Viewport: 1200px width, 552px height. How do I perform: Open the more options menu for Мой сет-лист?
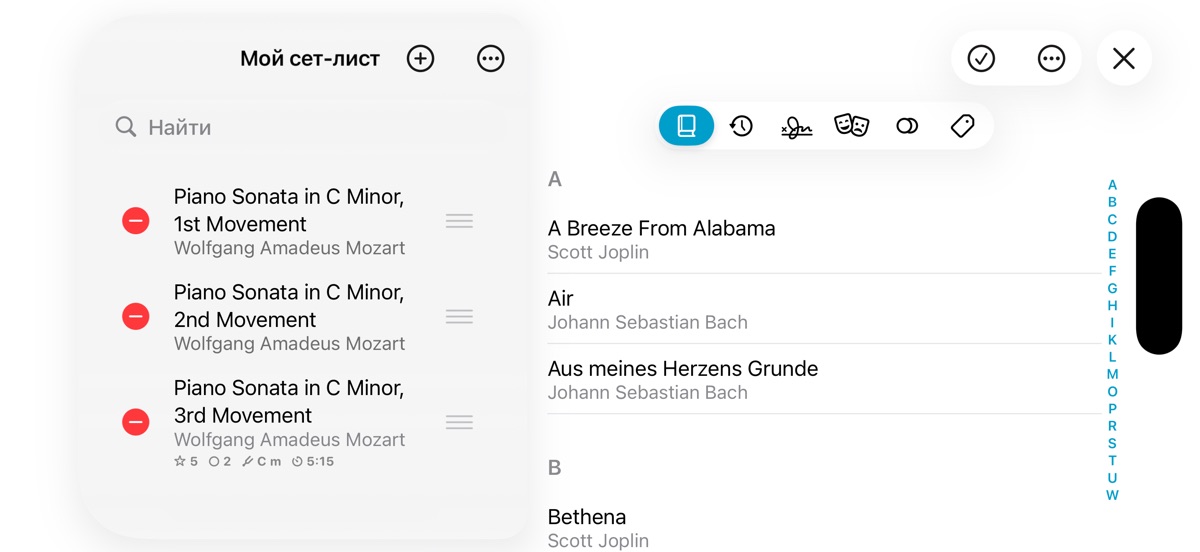(490, 59)
